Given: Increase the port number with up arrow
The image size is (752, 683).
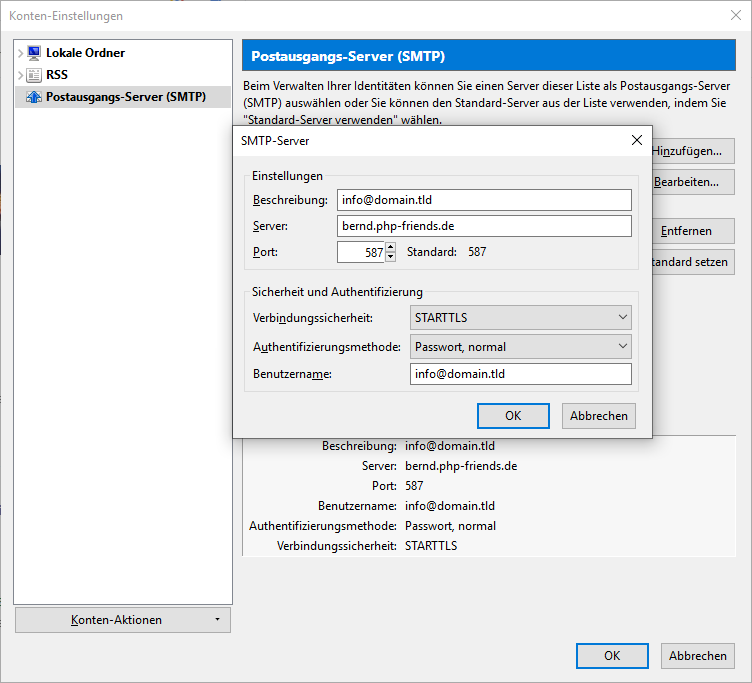Looking at the screenshot, I should (x=391, y=247).
